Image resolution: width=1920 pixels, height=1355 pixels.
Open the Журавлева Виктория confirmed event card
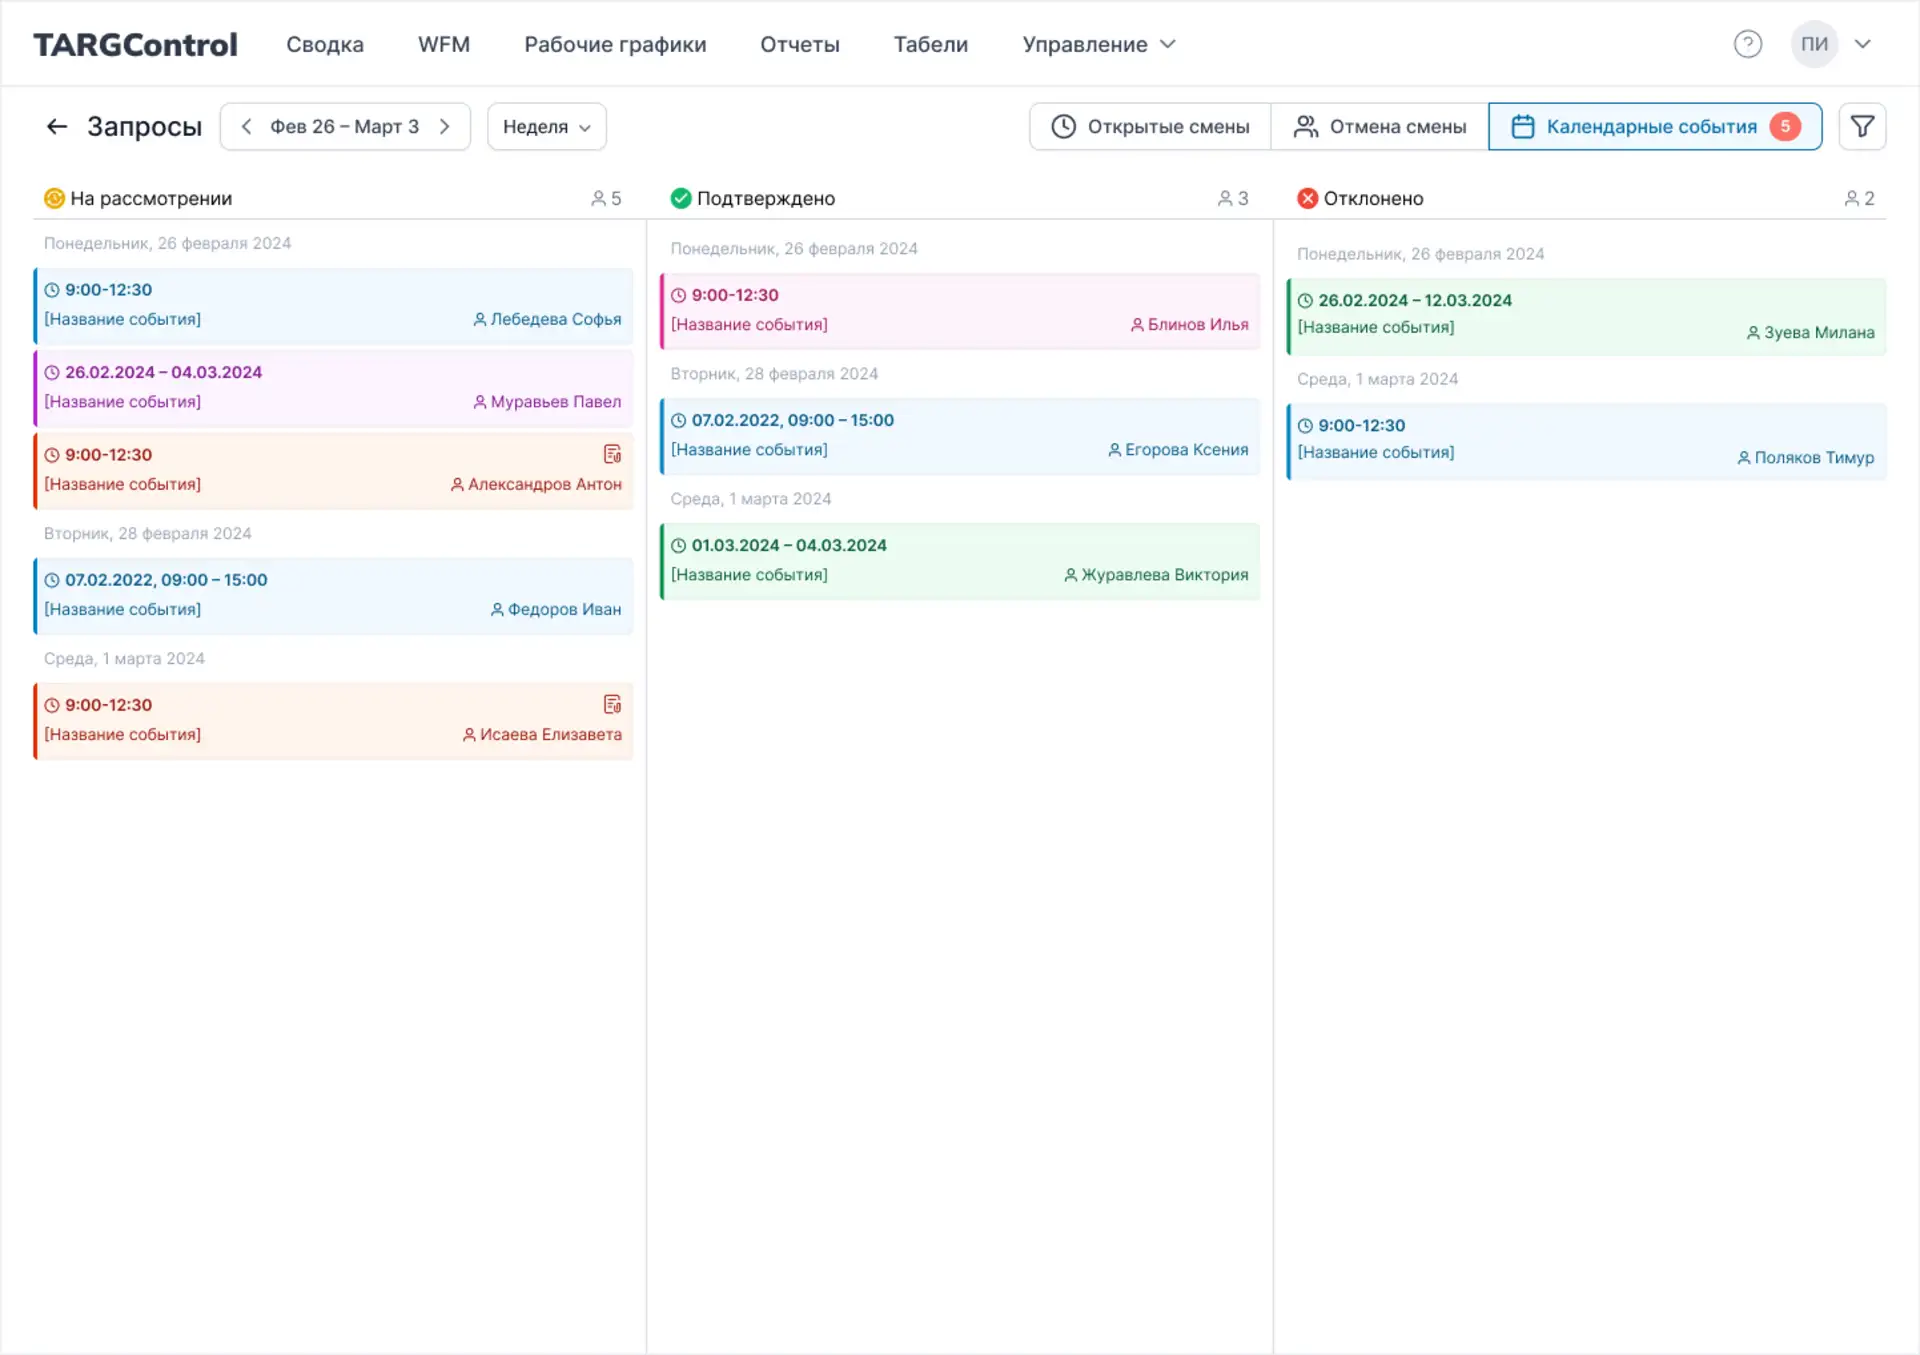point(960,561)
